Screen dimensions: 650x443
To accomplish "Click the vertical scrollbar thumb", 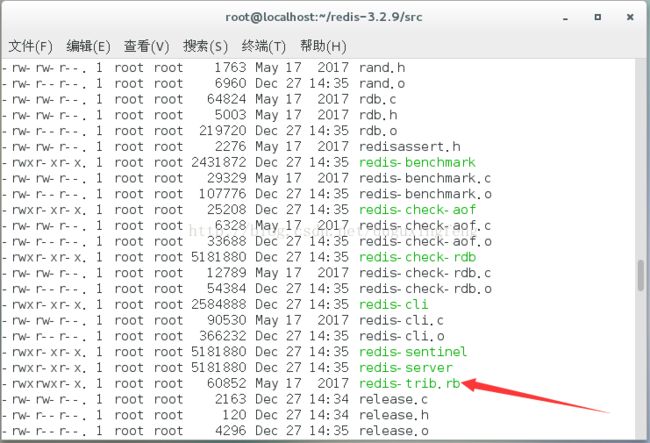I will (641, 275).
